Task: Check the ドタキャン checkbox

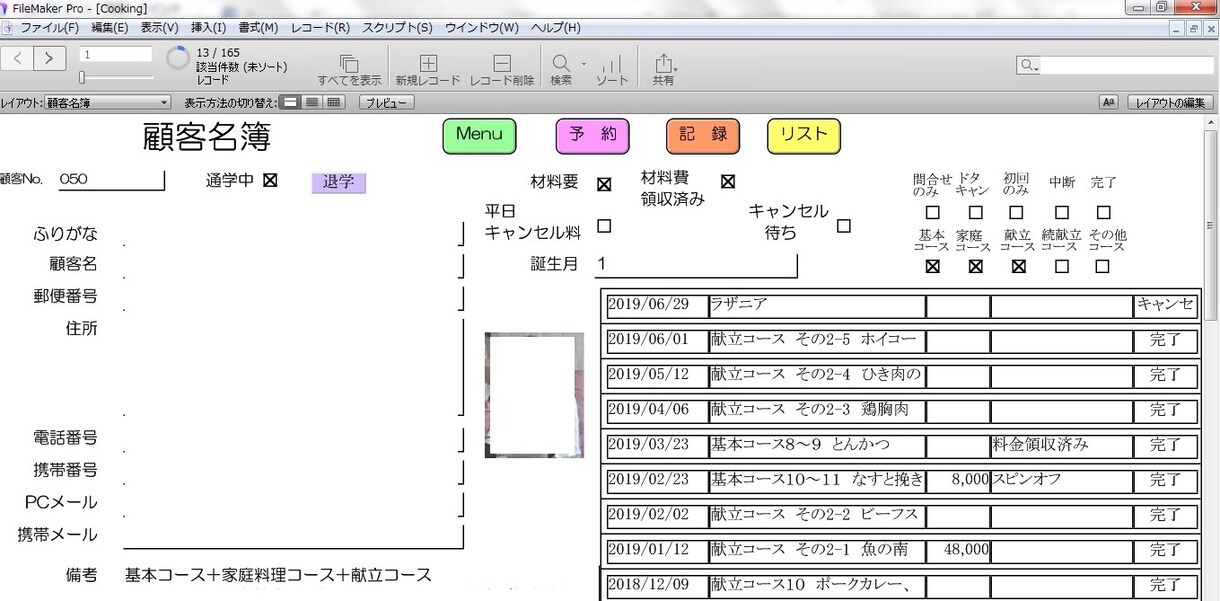Action: click(976, 212)
